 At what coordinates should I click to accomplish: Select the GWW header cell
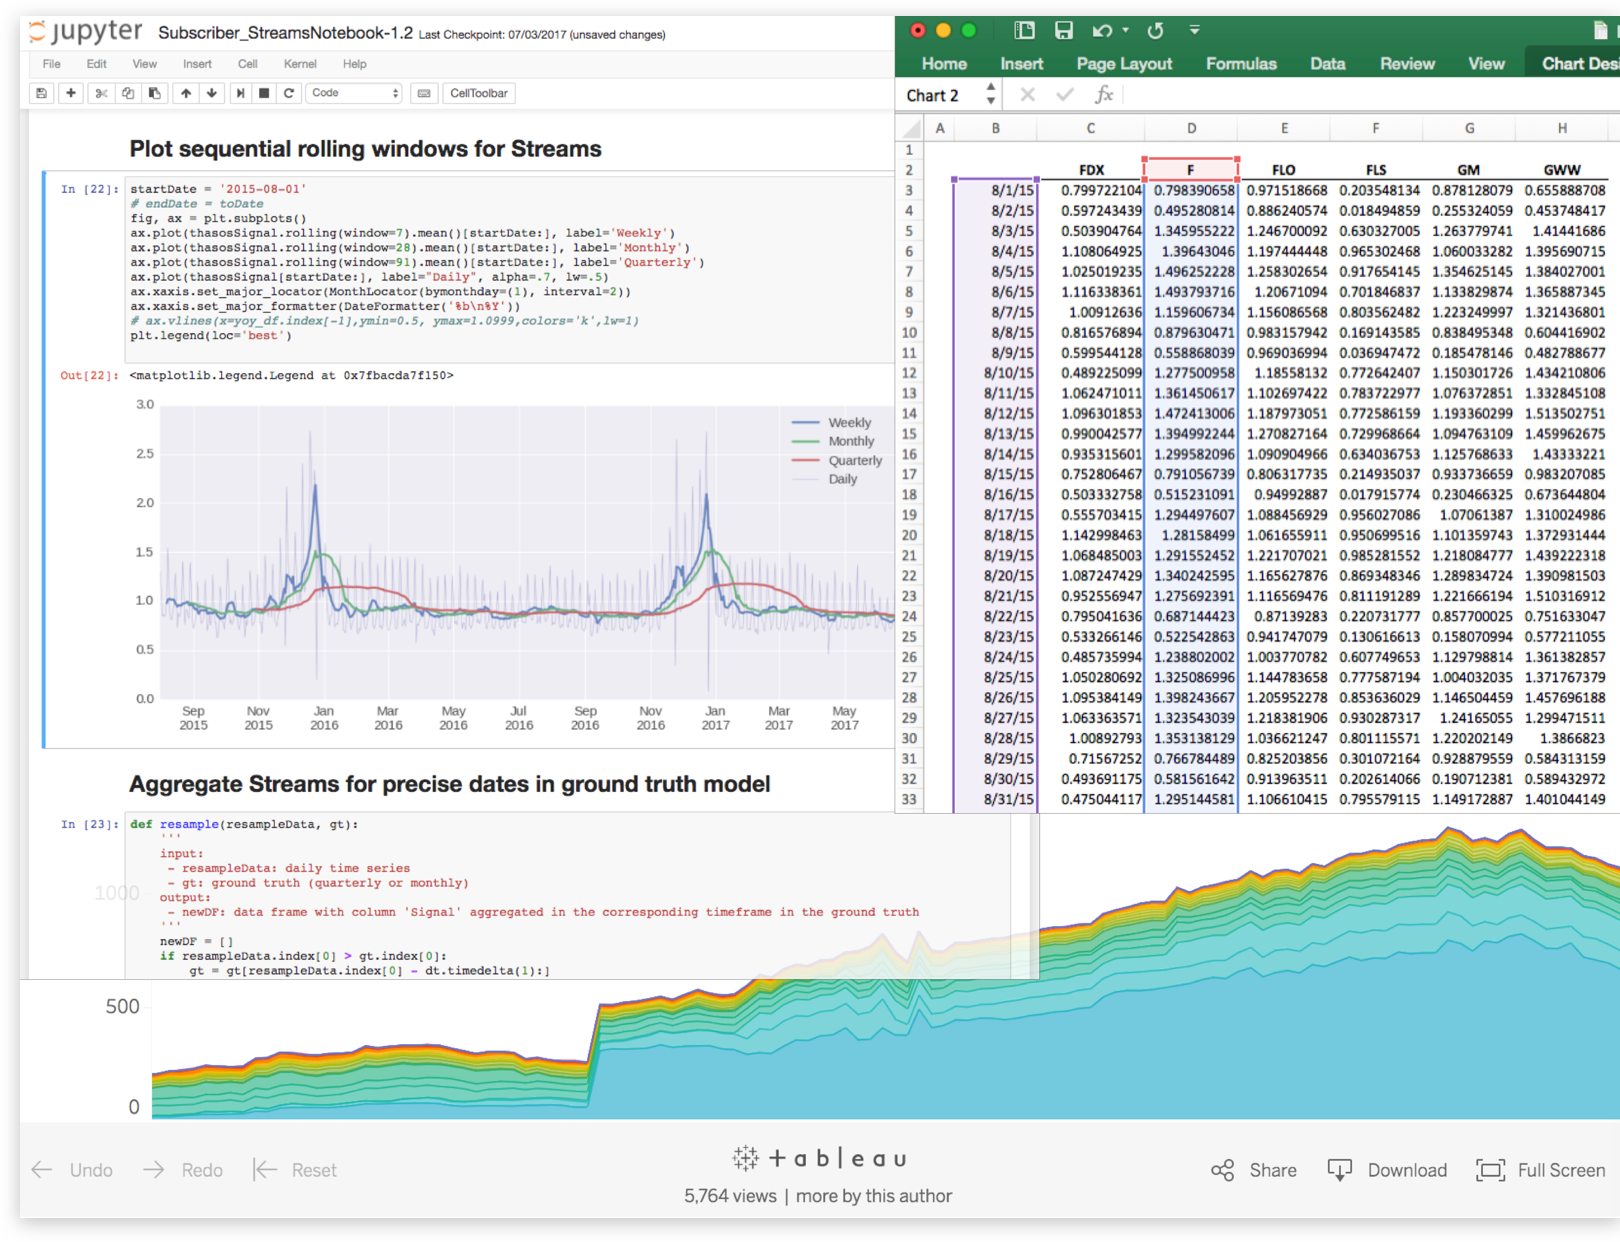tap(1562, 170)
